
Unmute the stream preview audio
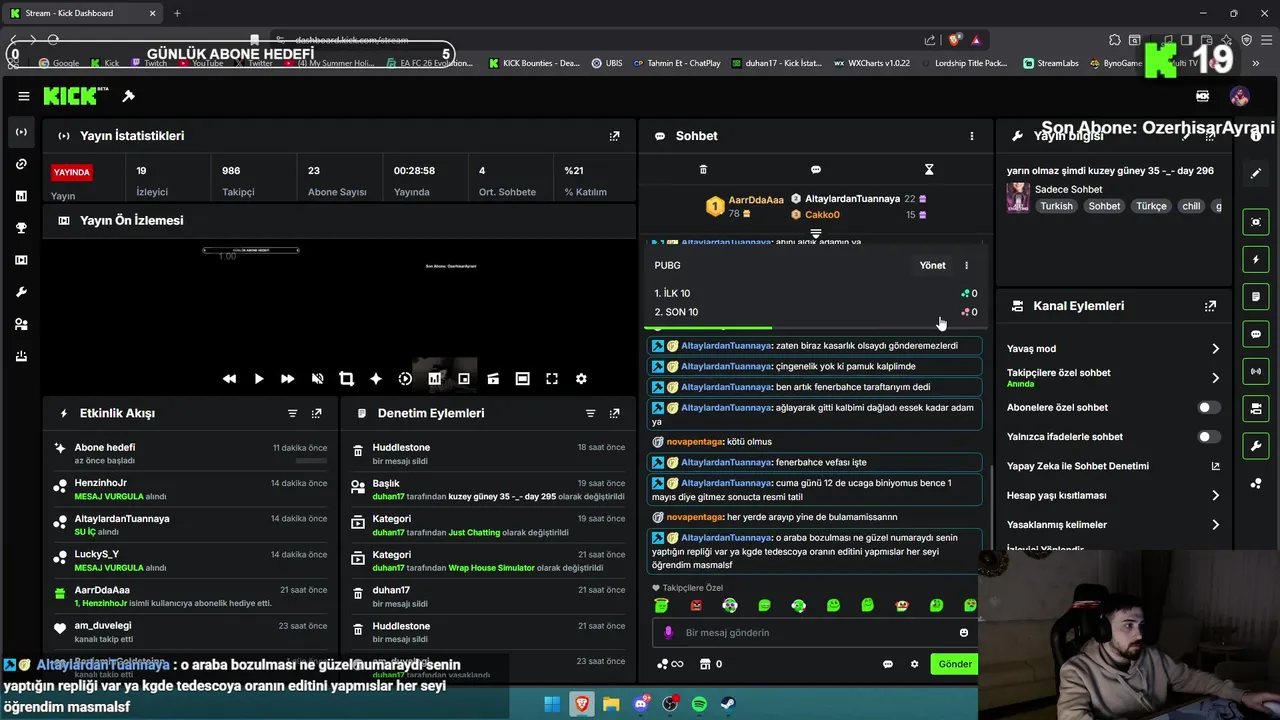point(317,379)
